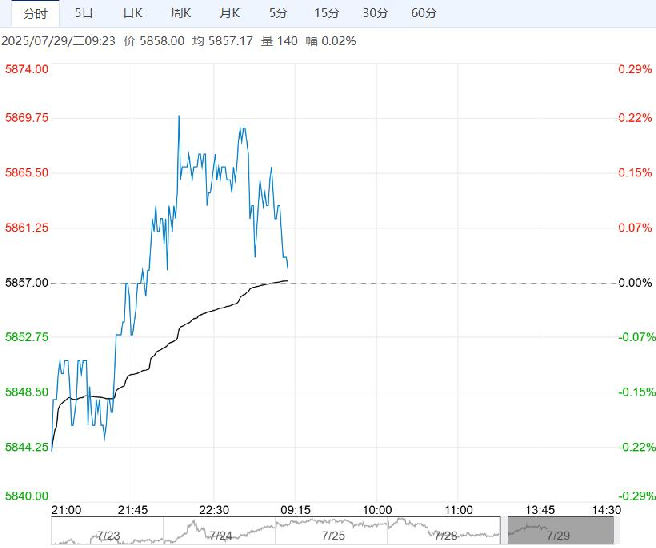The image size is (656, 548).
Task: Click the 09:15 time axis marker
Action: [295, 510]
